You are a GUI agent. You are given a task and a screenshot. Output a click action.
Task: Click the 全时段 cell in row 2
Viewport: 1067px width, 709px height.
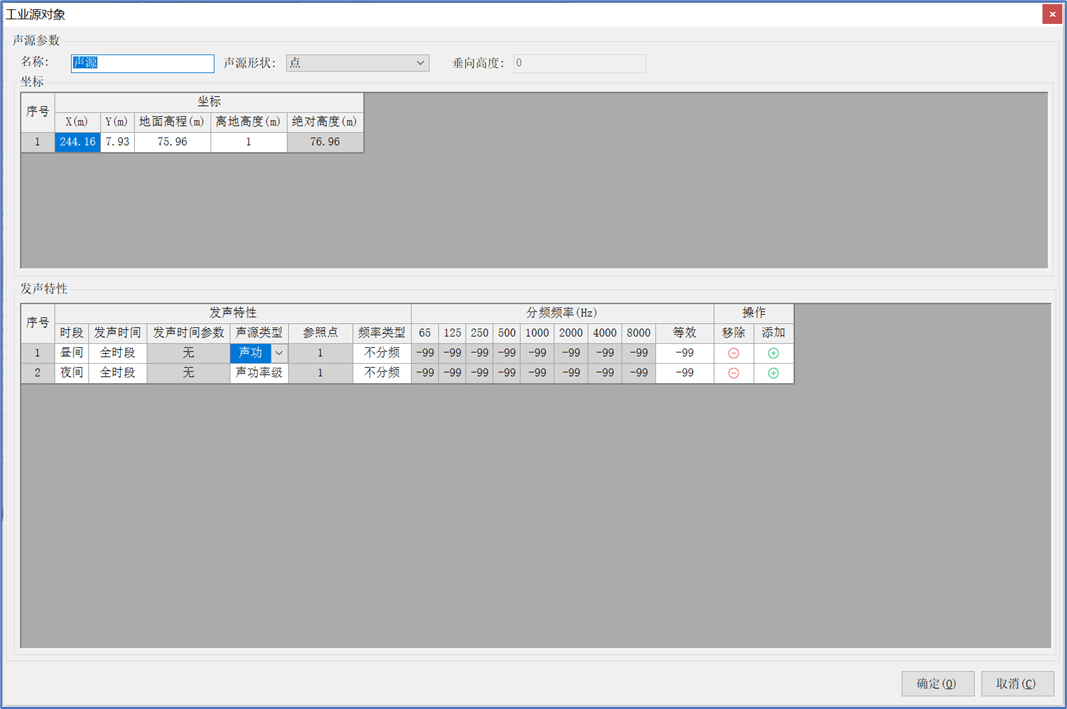click(x=118, y=373)
